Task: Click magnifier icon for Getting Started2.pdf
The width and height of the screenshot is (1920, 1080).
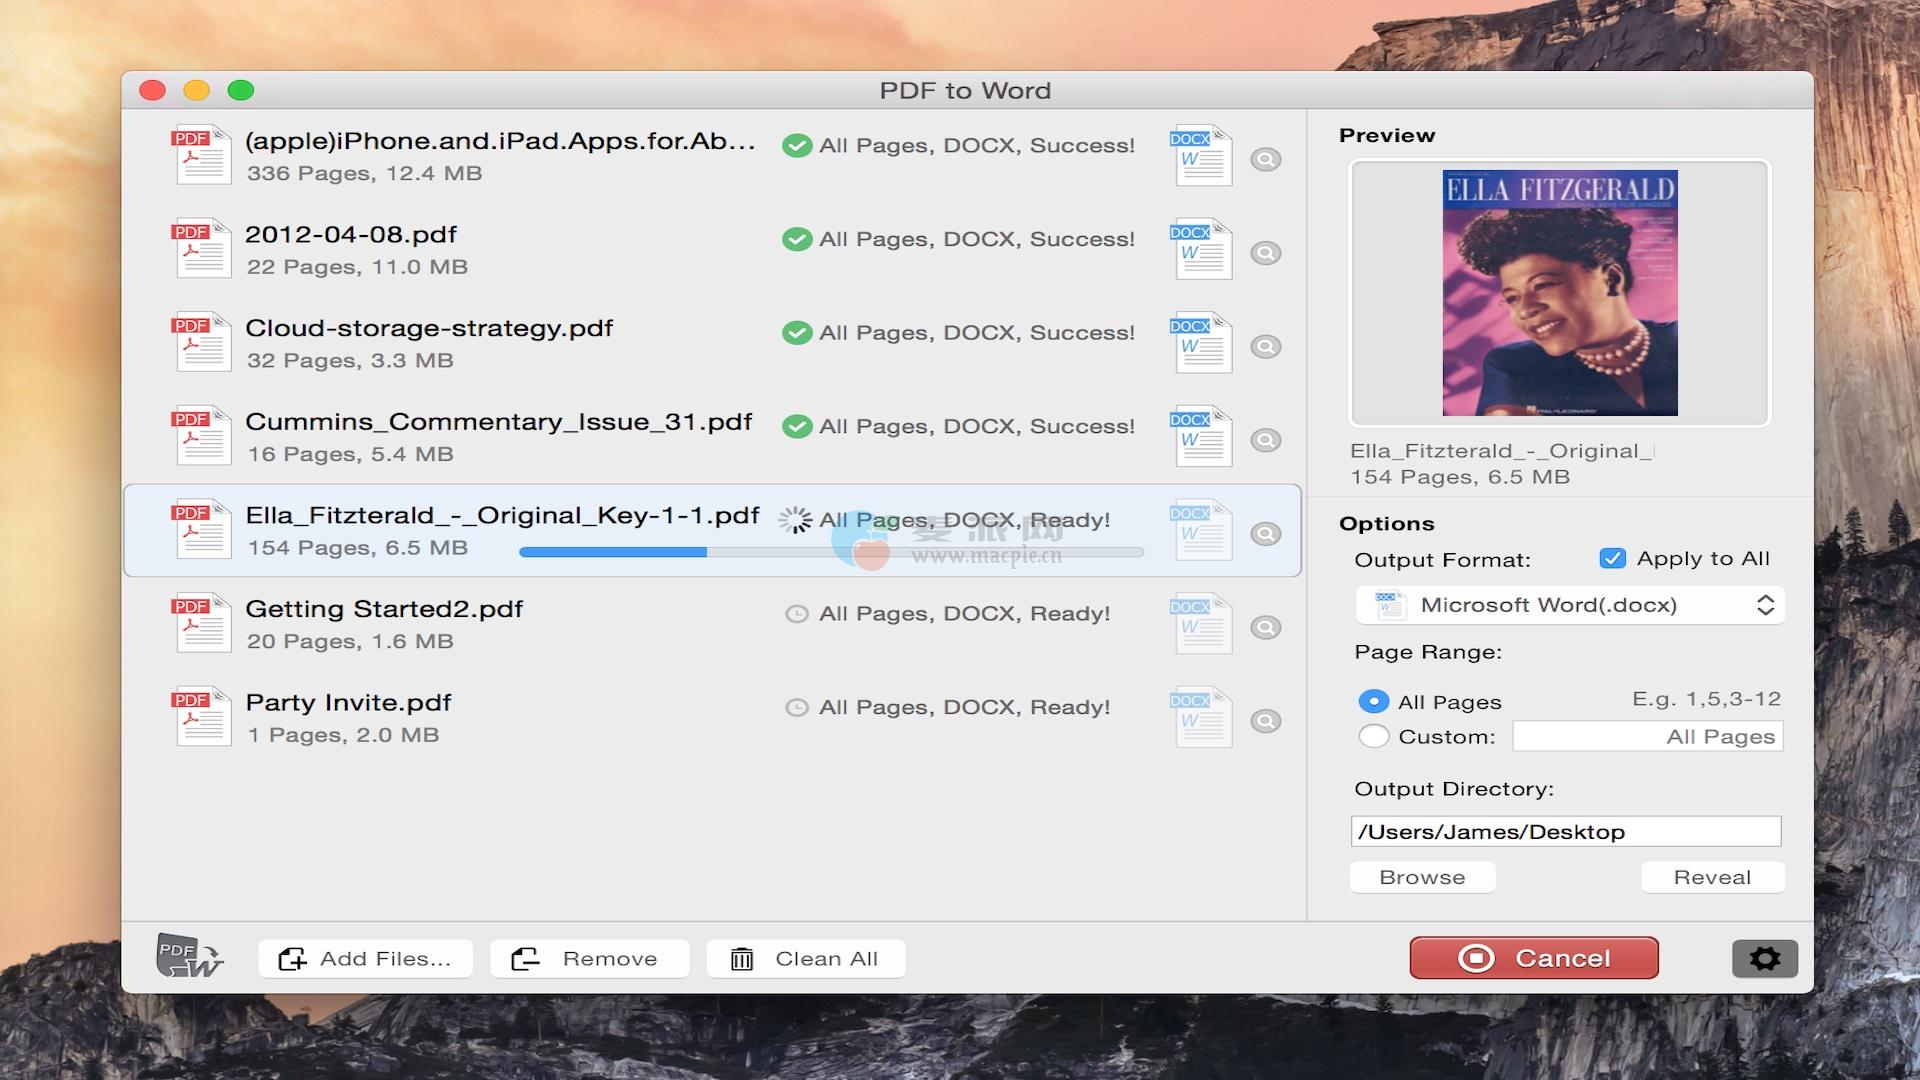Action: coord(1266,627)
